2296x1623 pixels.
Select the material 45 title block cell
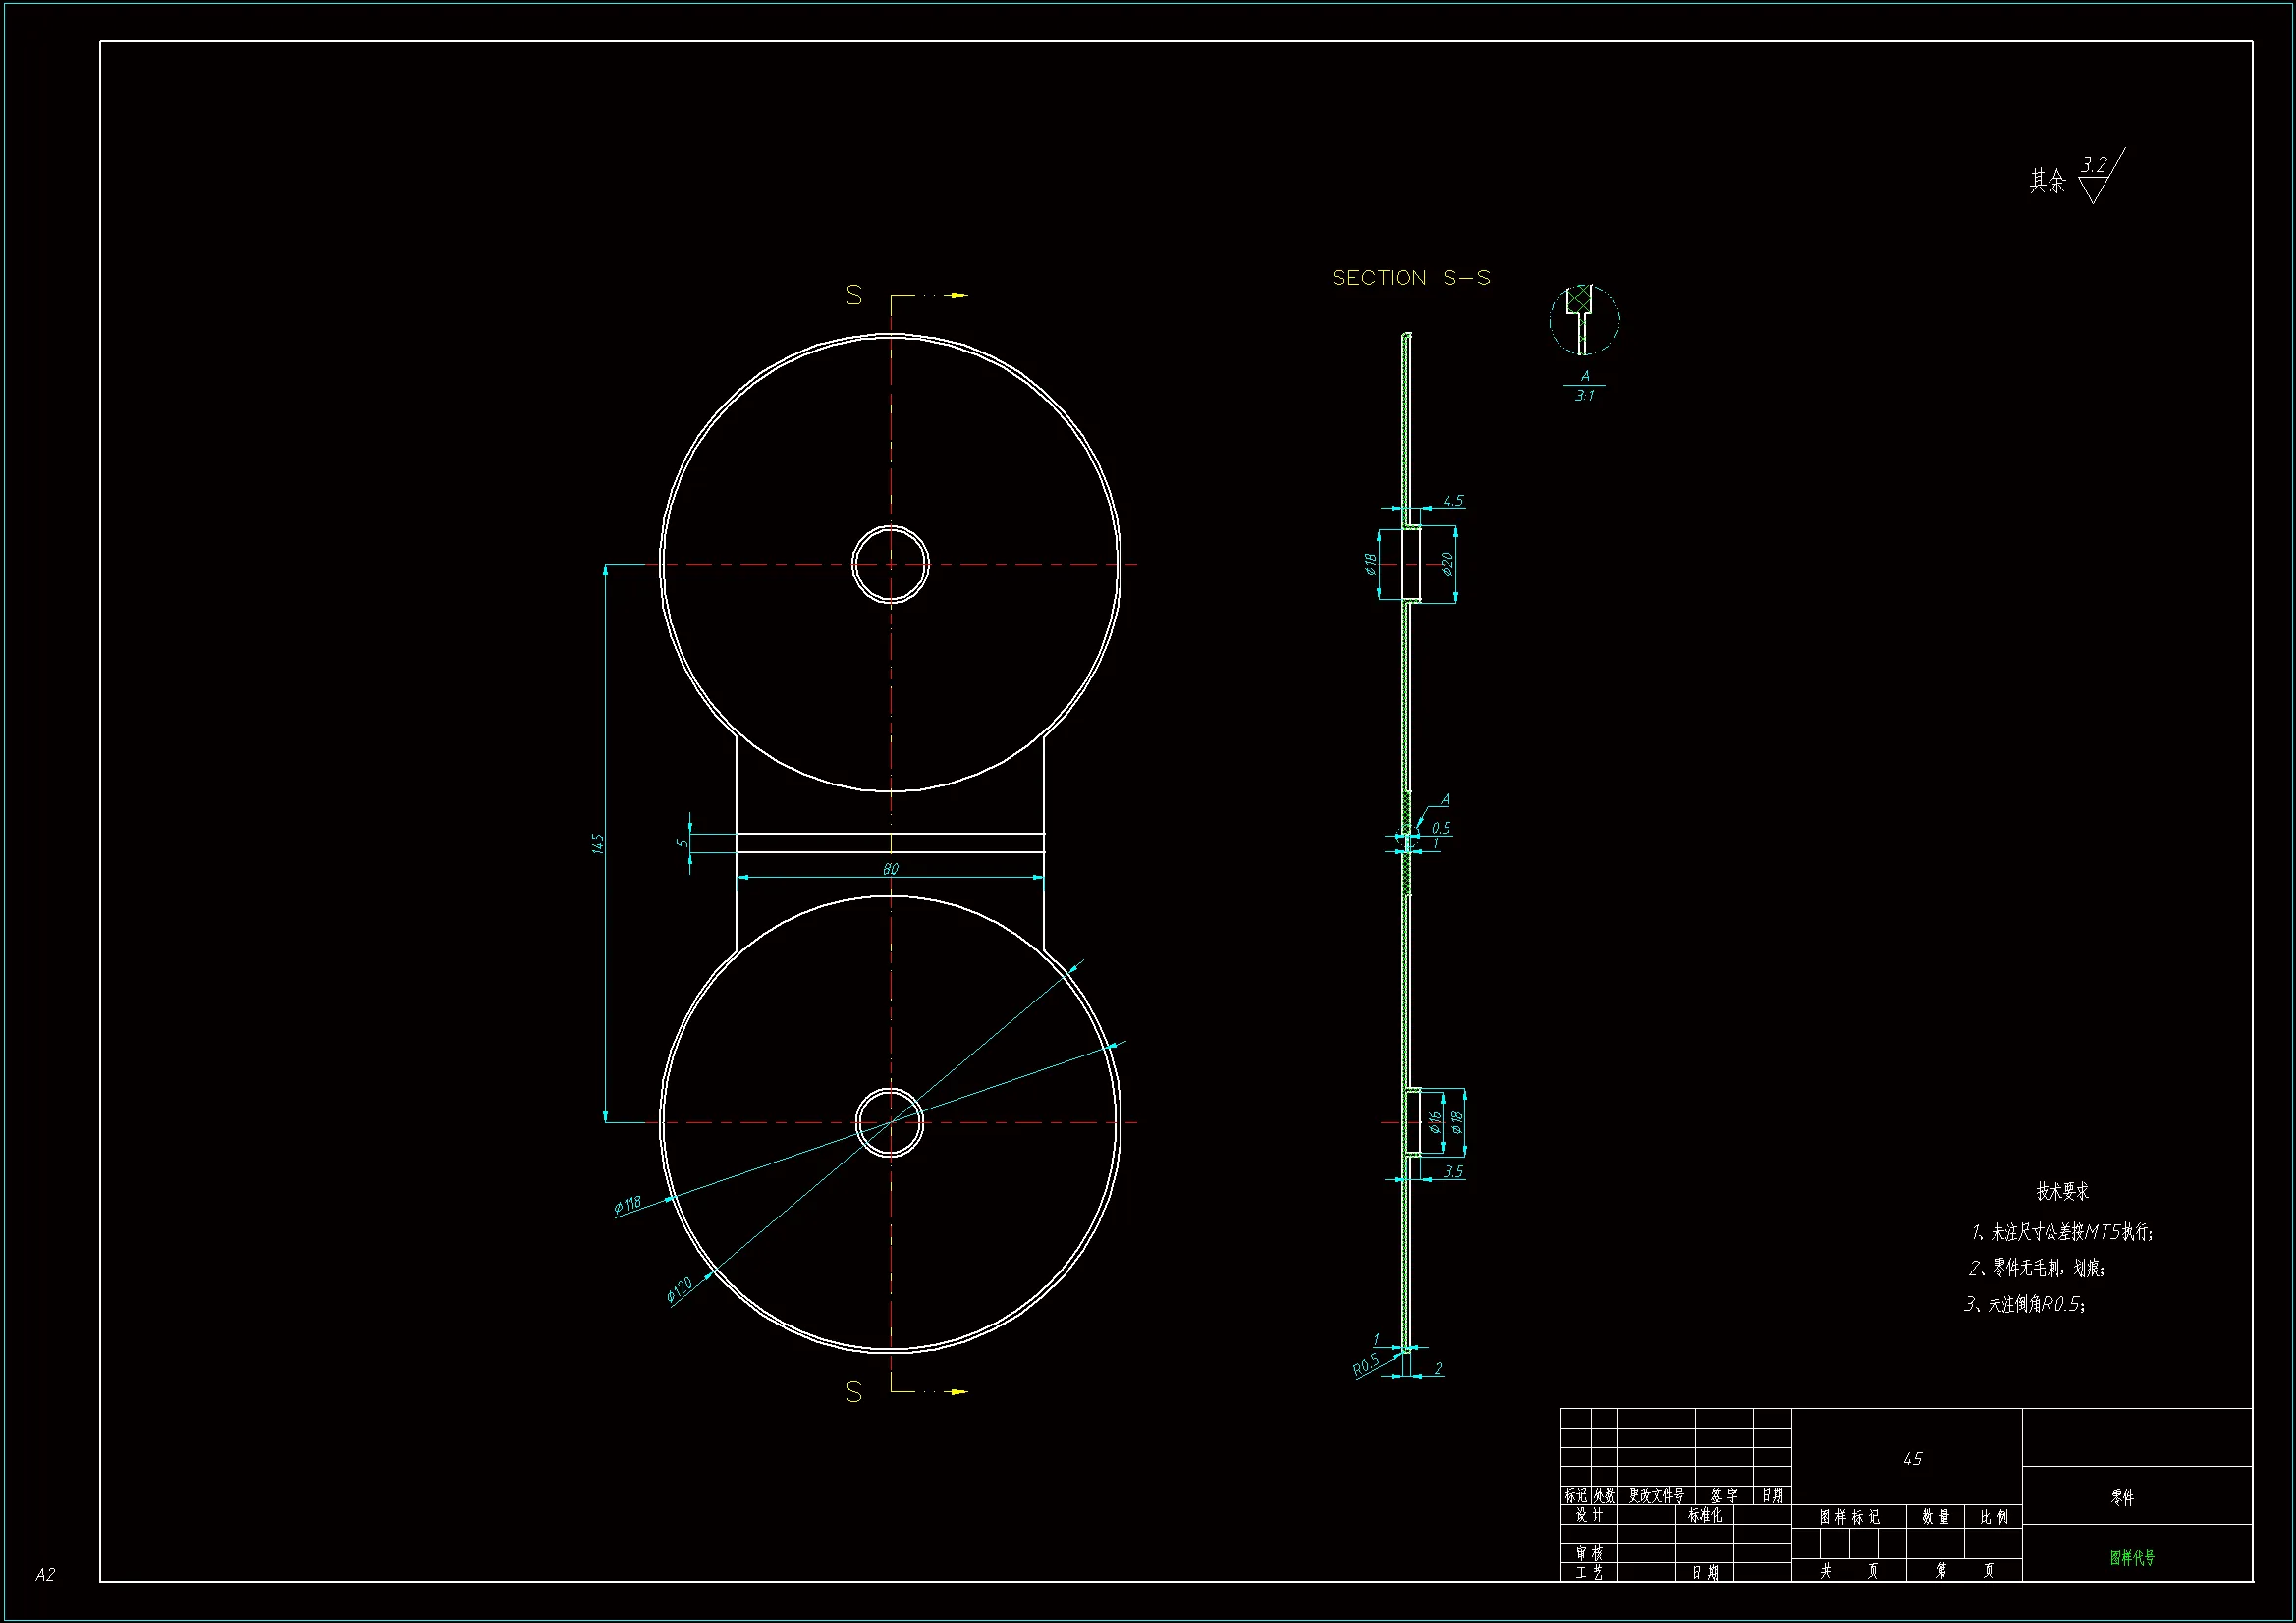[1912, 1459]
